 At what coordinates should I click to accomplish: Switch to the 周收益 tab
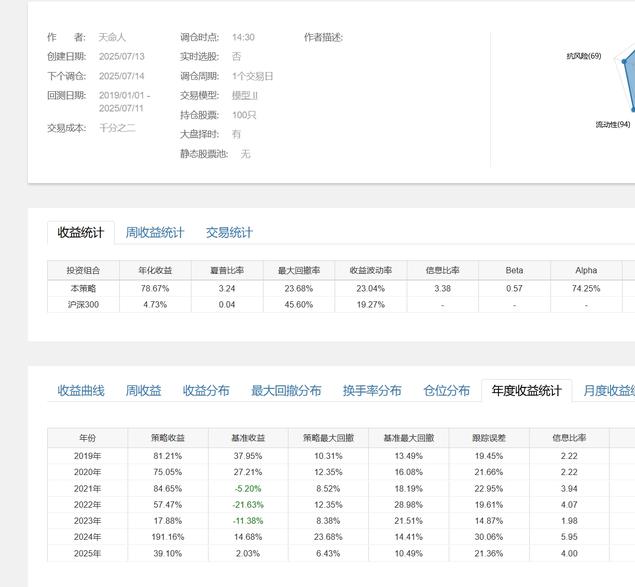pos(143,391)
